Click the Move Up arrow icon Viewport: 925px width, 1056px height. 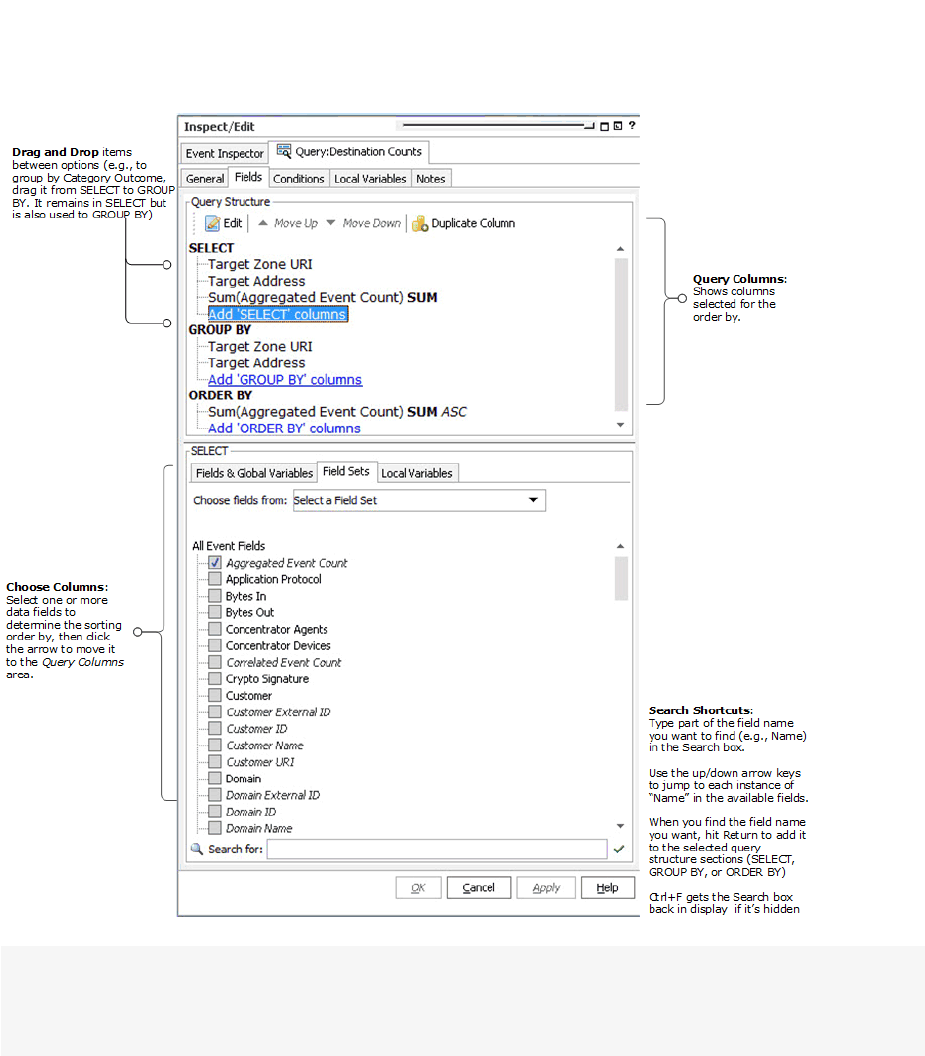tap(263, 223)
